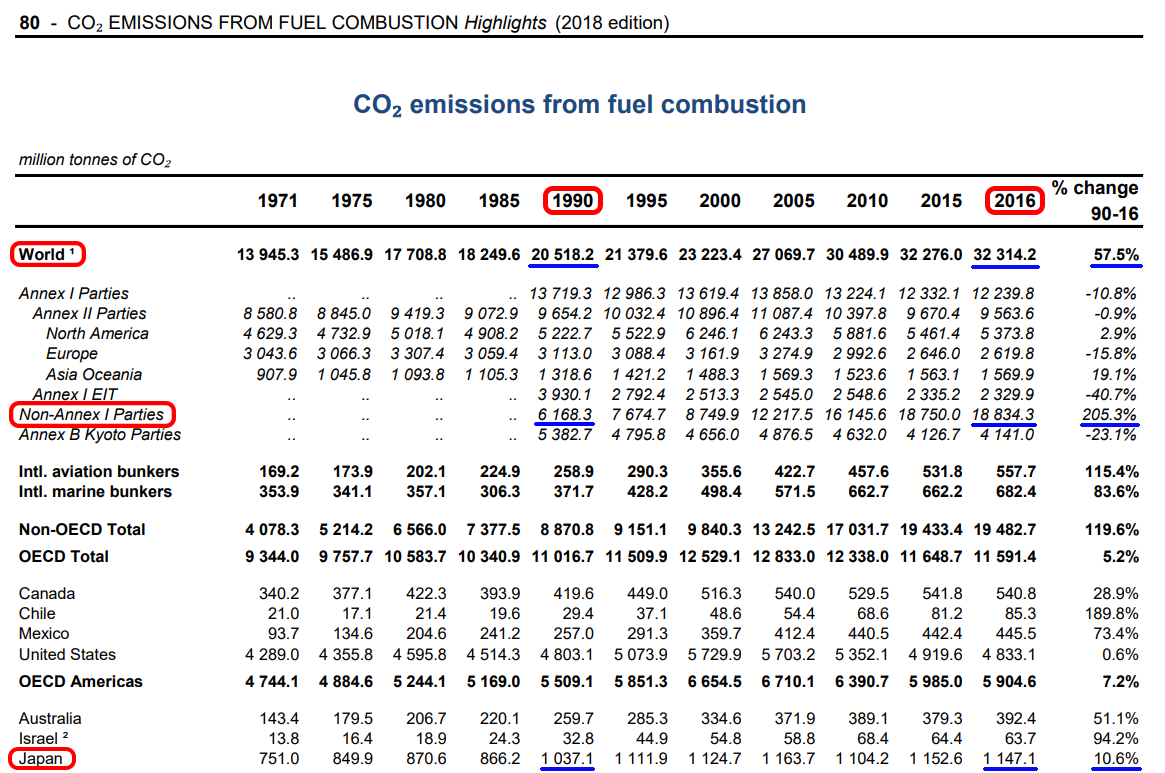The height and width of the screenshot is (773, 1165).
Task: Select the Intl. aviation bunkers row label
Action: tap(99, 471)
